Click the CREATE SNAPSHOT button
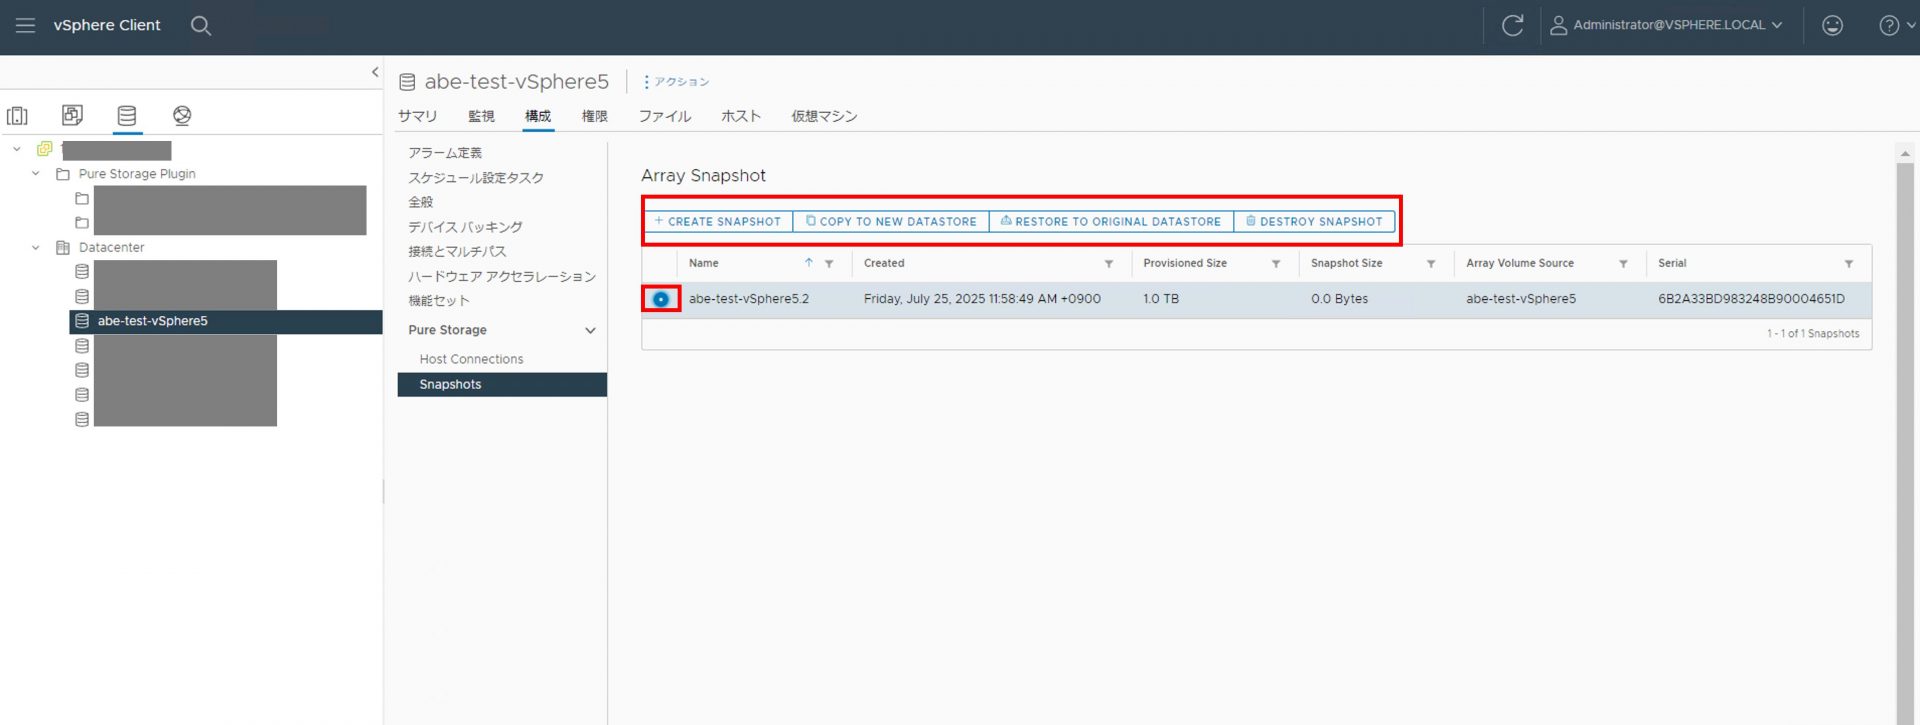The width and height of the screenshot is (1920, 725). 718,221
